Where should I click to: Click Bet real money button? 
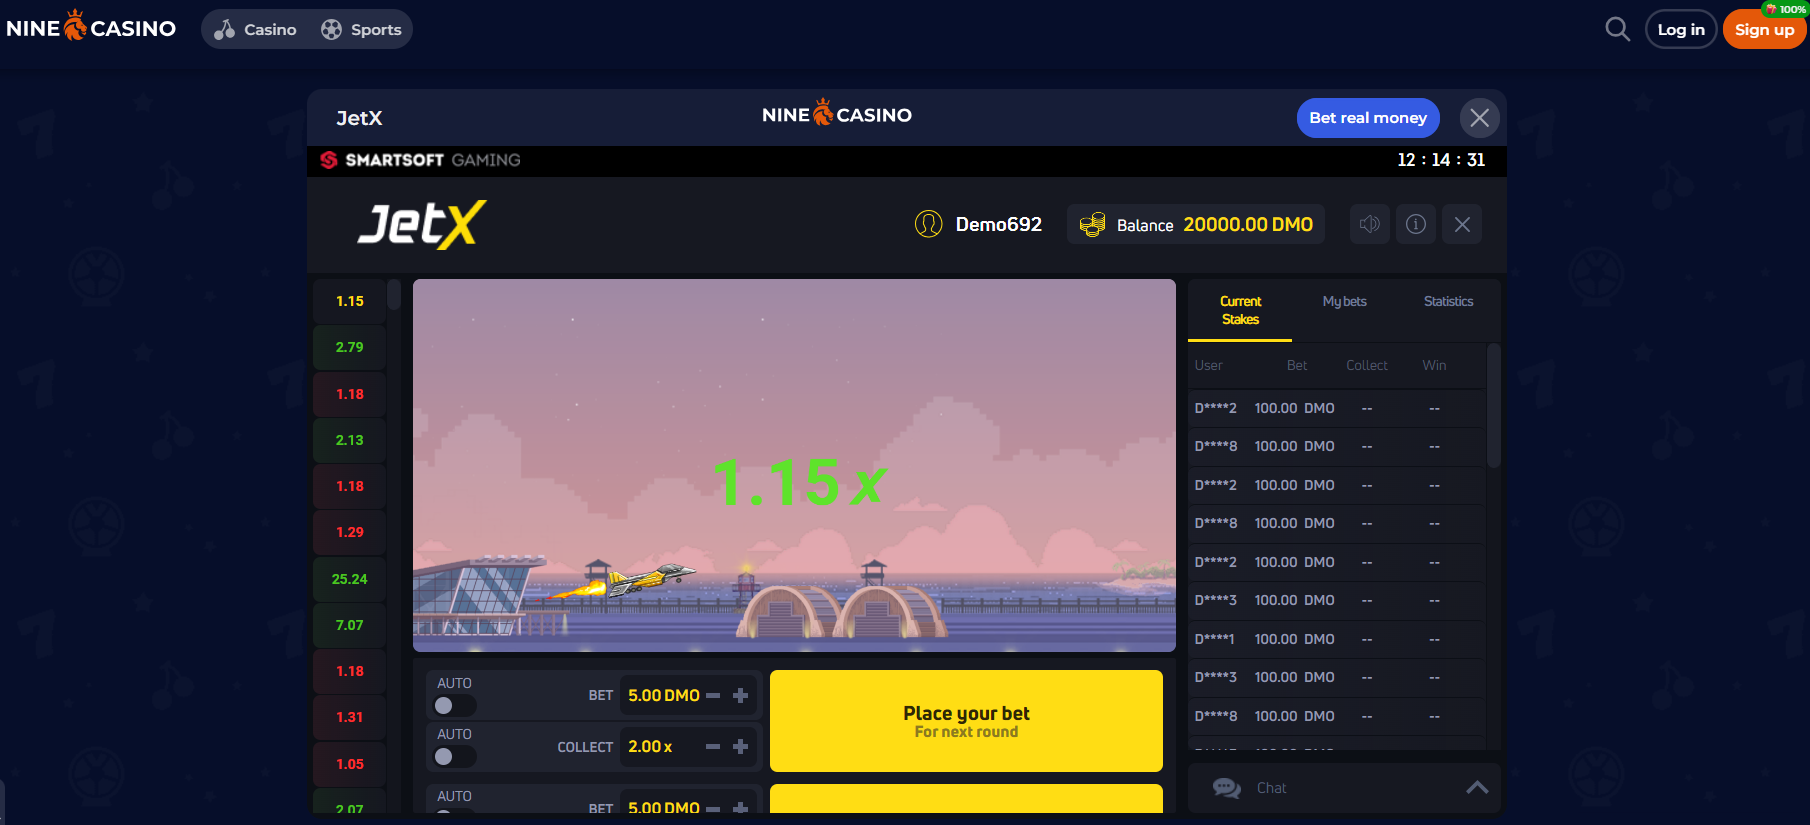click(x=1368, y=118)
